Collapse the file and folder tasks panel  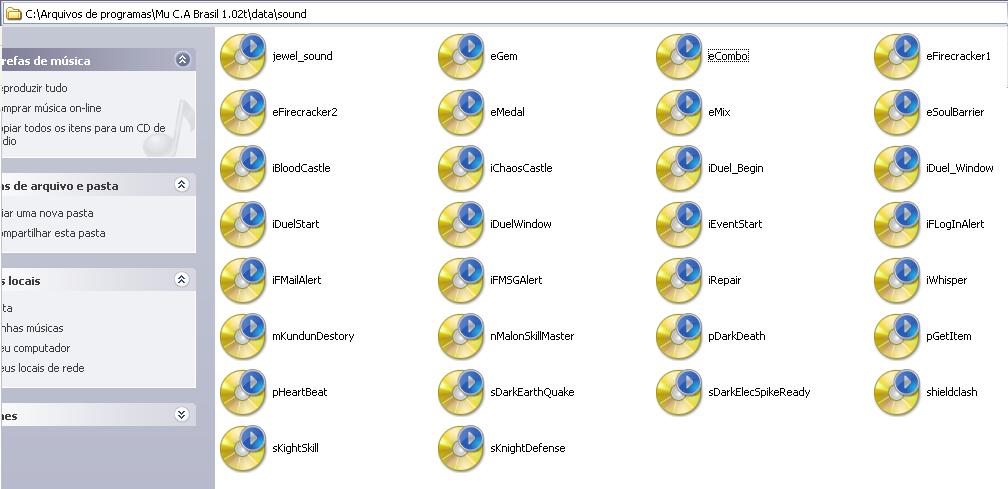tap(182, 185)
